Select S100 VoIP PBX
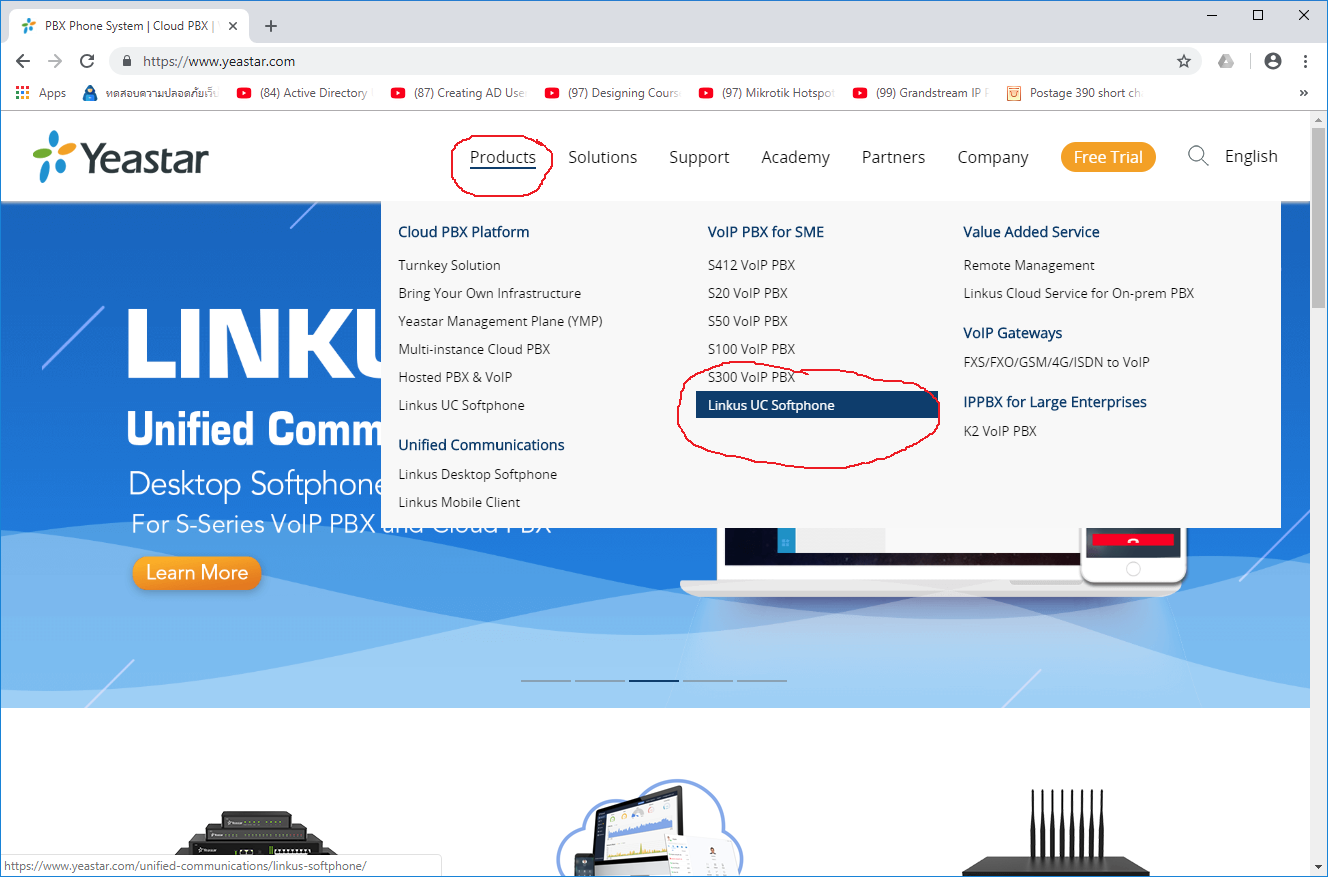This screenshot has width=1328, height=877. [x=752, y=349]
